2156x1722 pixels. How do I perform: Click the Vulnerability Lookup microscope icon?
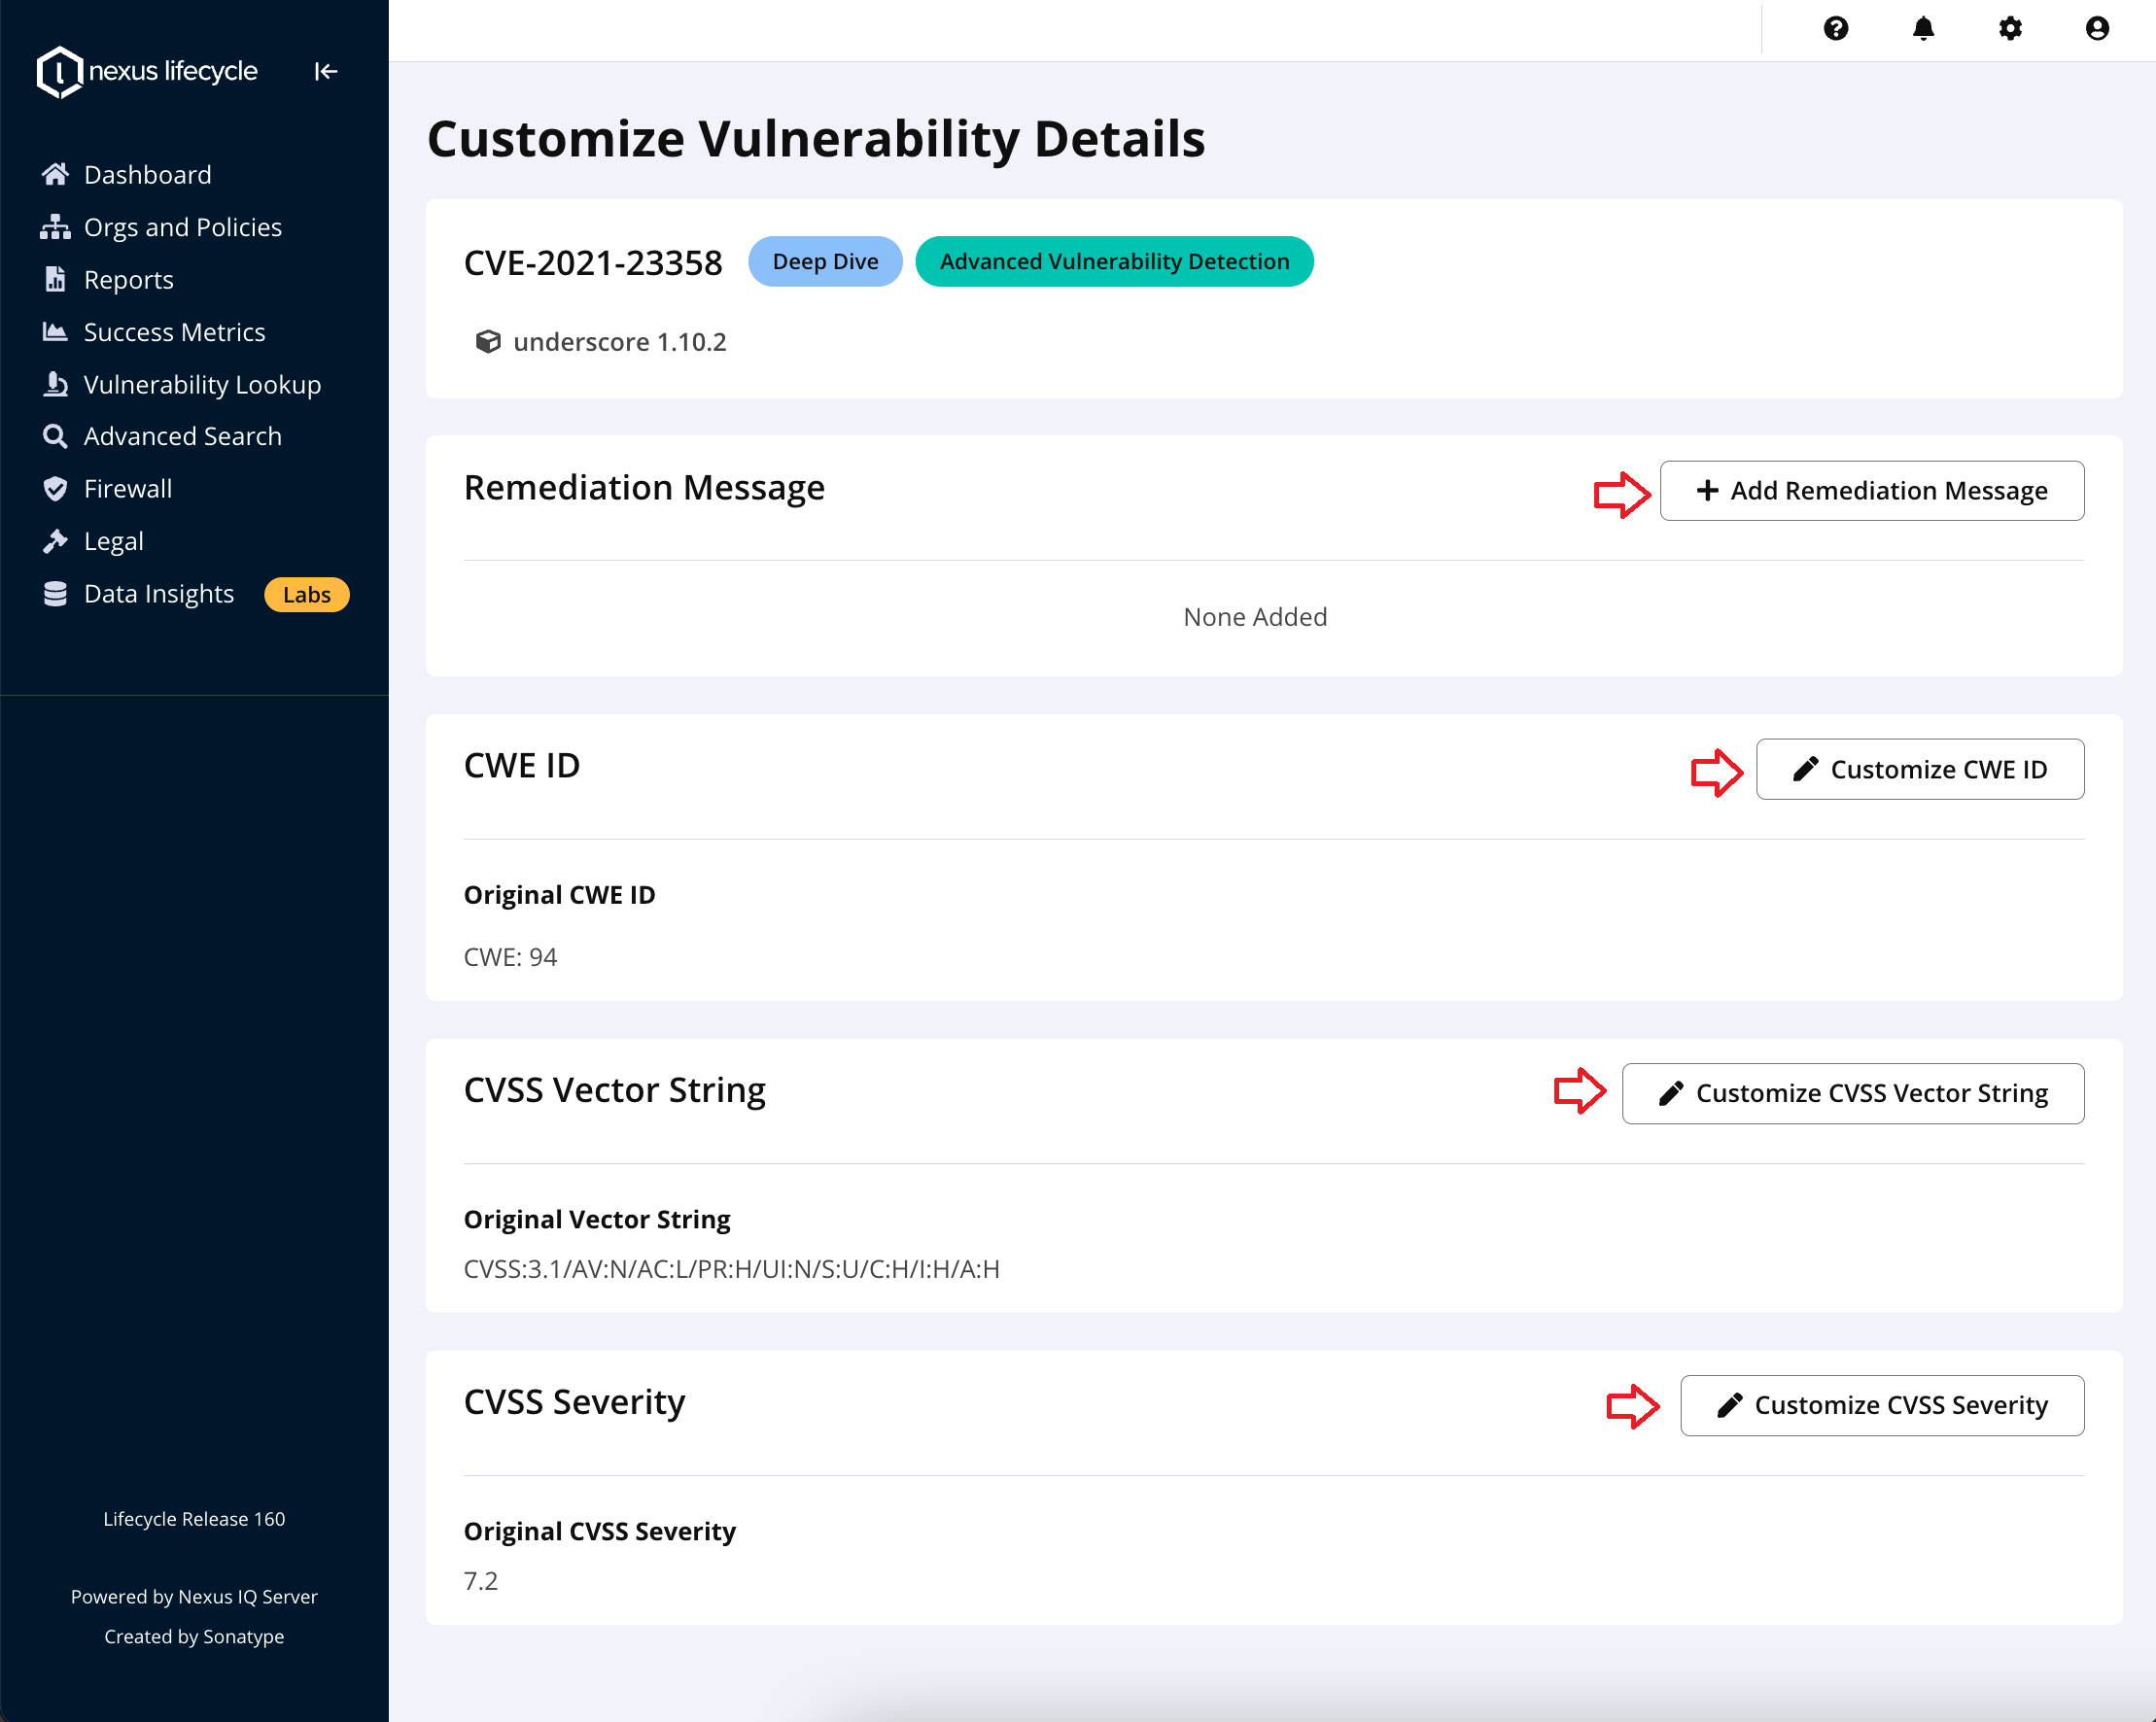point(55,384)
